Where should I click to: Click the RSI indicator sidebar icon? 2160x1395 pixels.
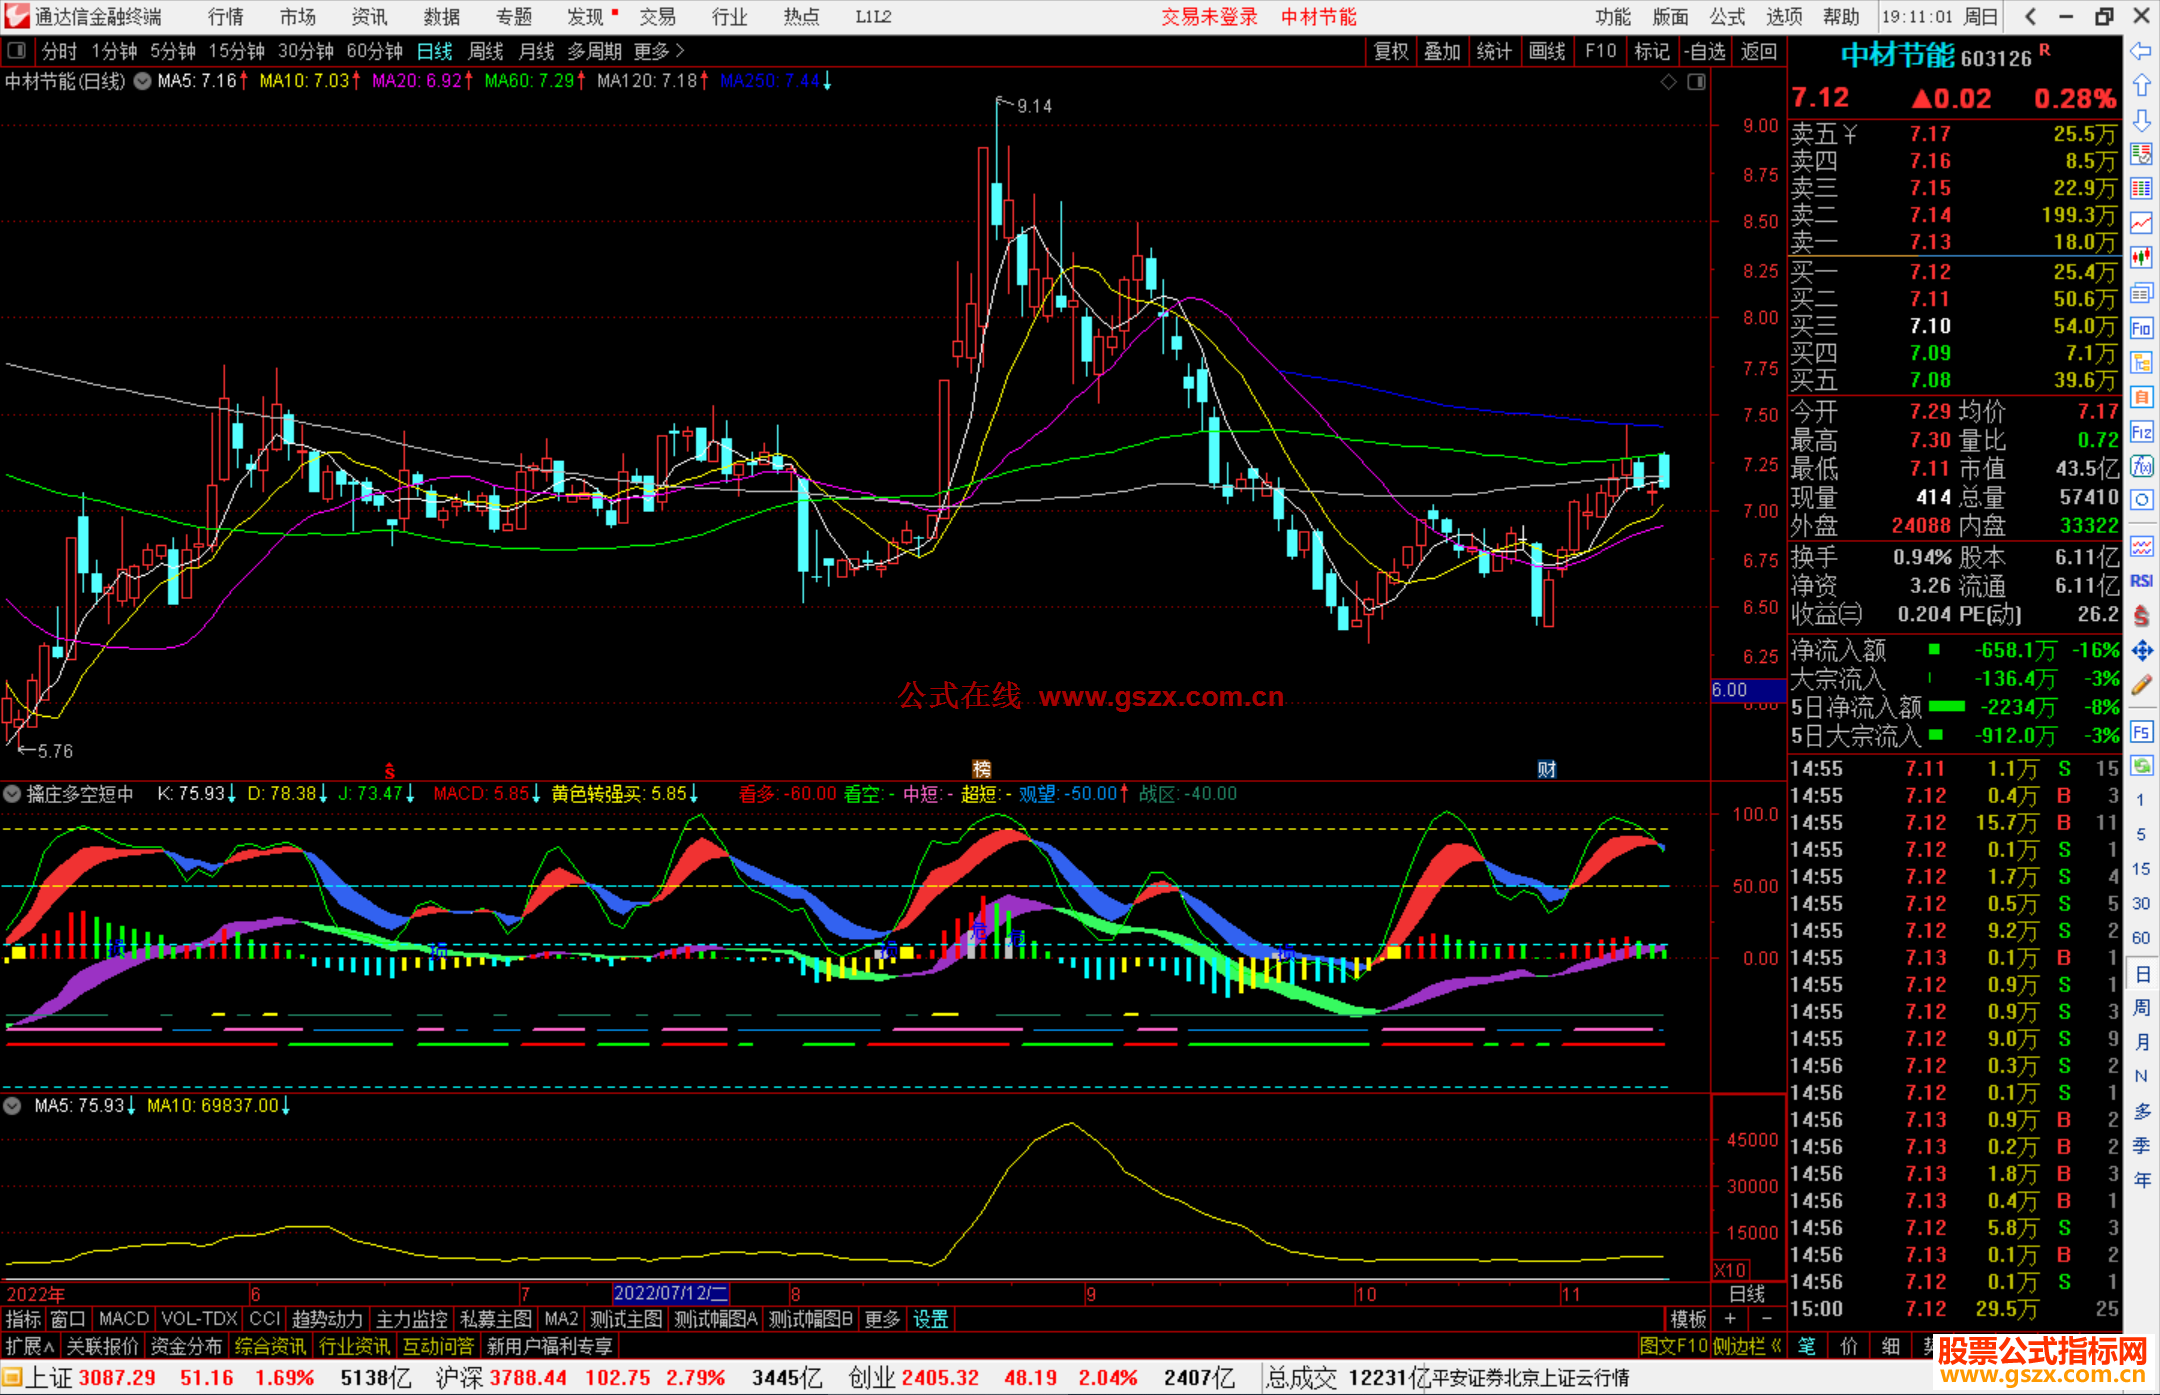click(2141, 580)
